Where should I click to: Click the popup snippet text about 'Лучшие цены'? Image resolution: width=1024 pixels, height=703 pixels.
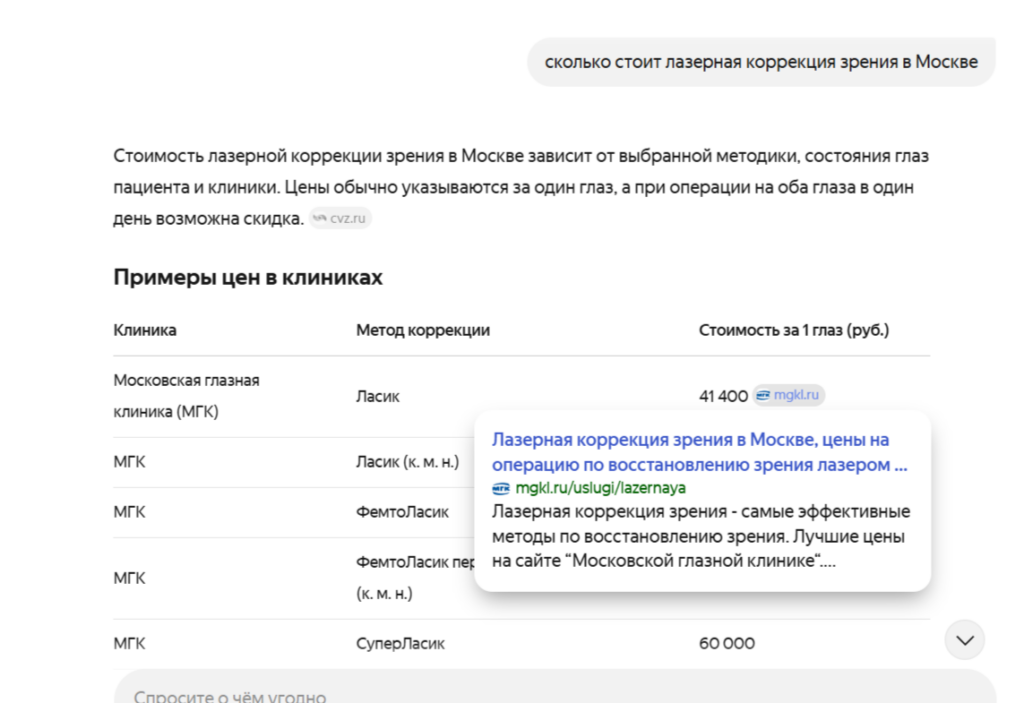[x=700, y=536]
